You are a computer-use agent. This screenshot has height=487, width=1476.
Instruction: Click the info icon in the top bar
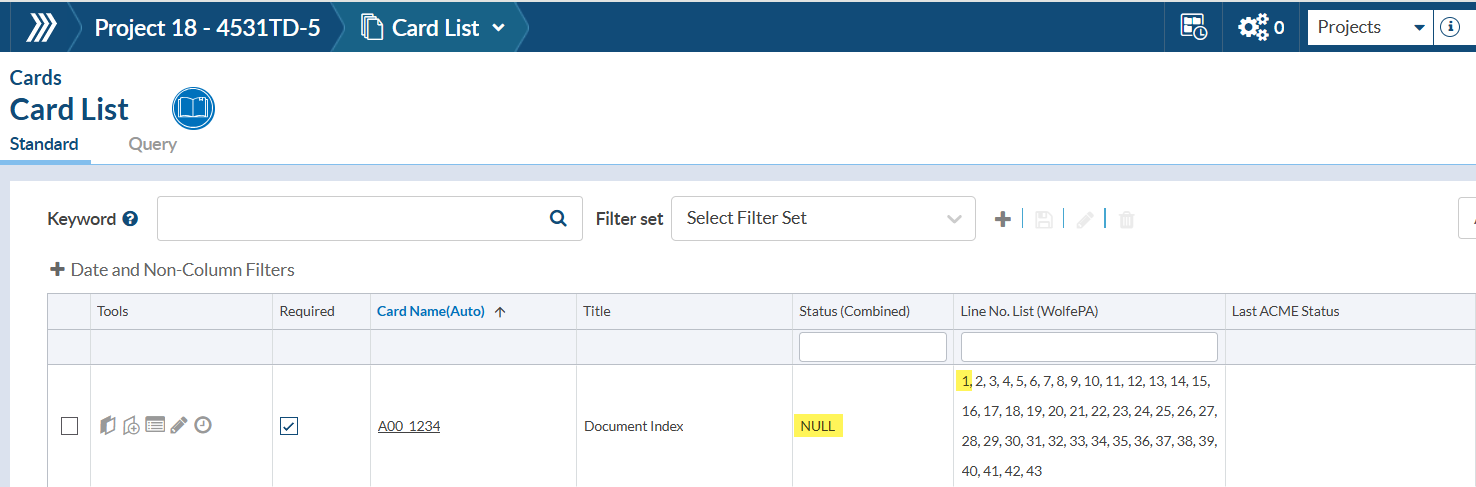[x=1449, y=27]
